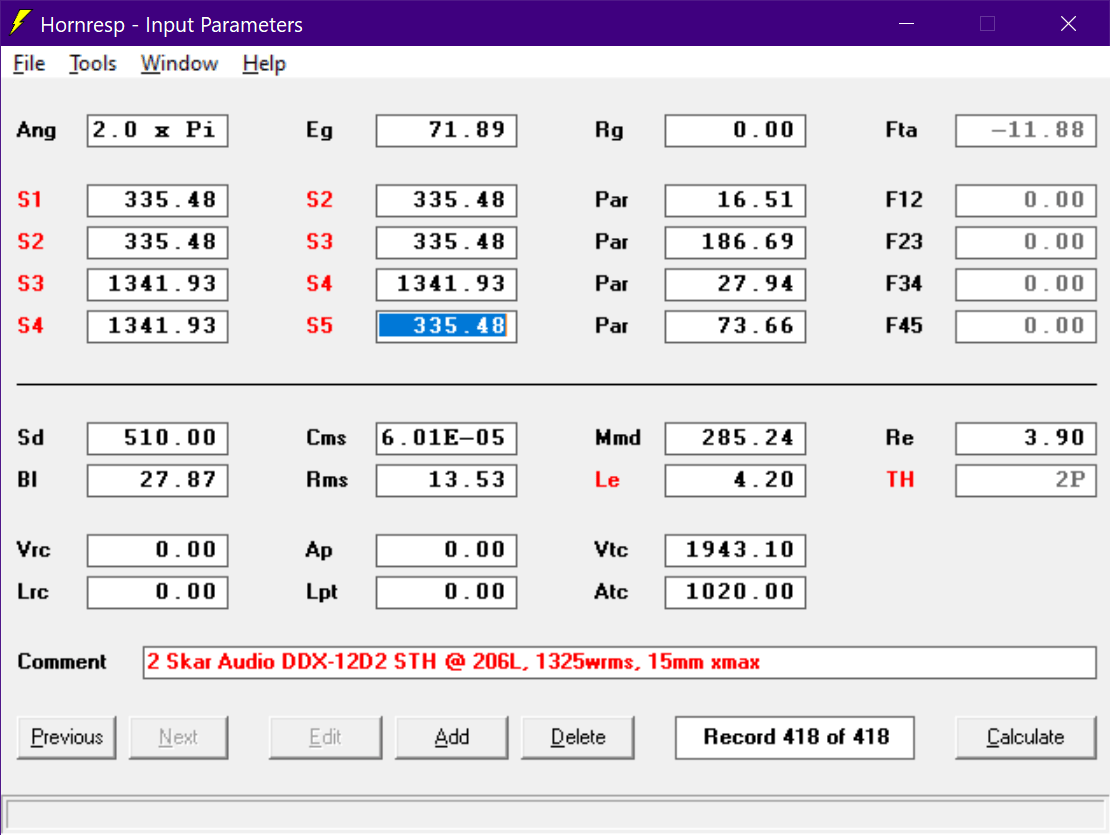Click the Le field 4.20
The width and height of the screenshot is (1110, 835).
pyautogui.click(x=735, y=480)
